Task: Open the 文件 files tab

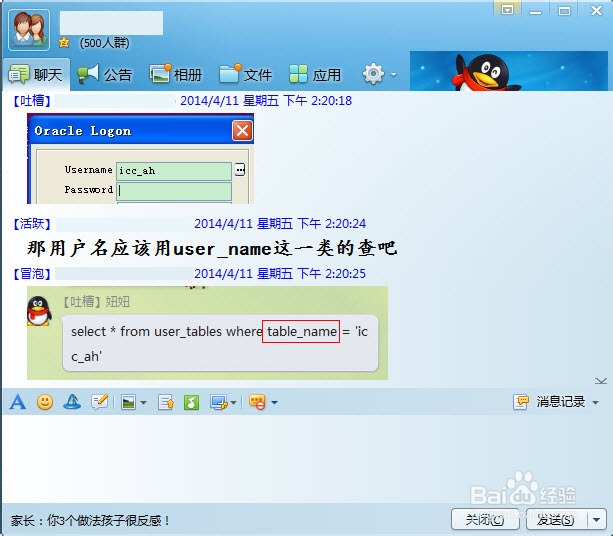Action: [x=246, y=74]
